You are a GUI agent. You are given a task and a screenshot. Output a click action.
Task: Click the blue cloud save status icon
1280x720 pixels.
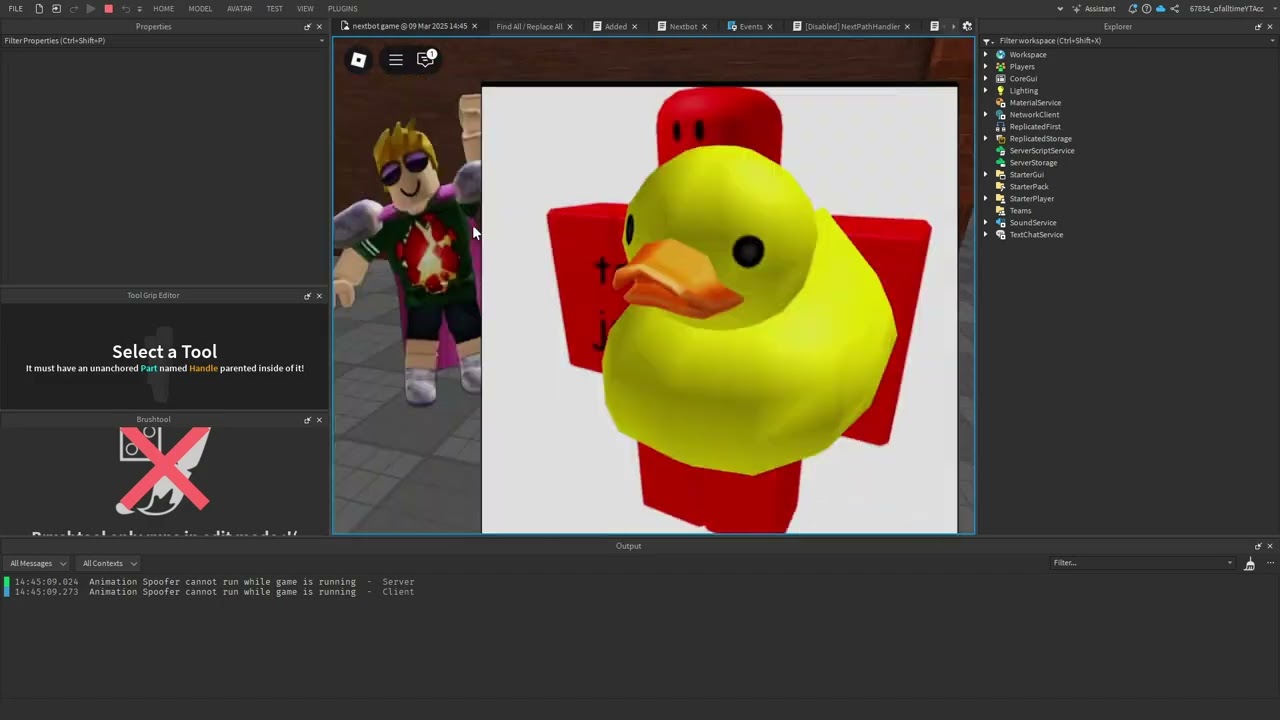point(1160,9)
